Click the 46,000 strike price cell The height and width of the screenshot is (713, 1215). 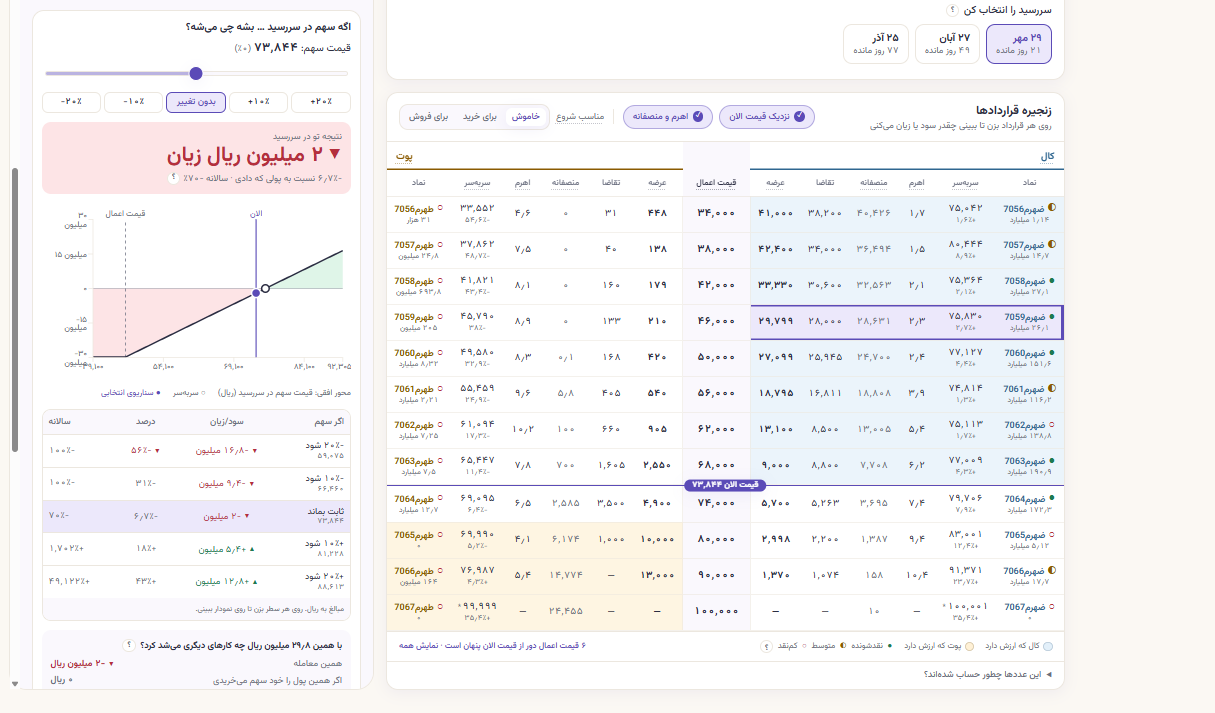tap(717, 321)
